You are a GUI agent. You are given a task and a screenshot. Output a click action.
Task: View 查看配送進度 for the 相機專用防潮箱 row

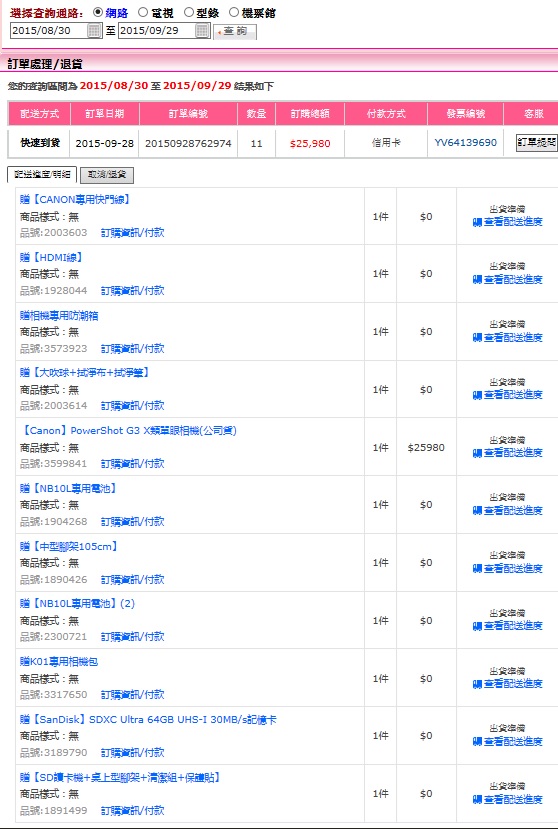coord(508,337)
